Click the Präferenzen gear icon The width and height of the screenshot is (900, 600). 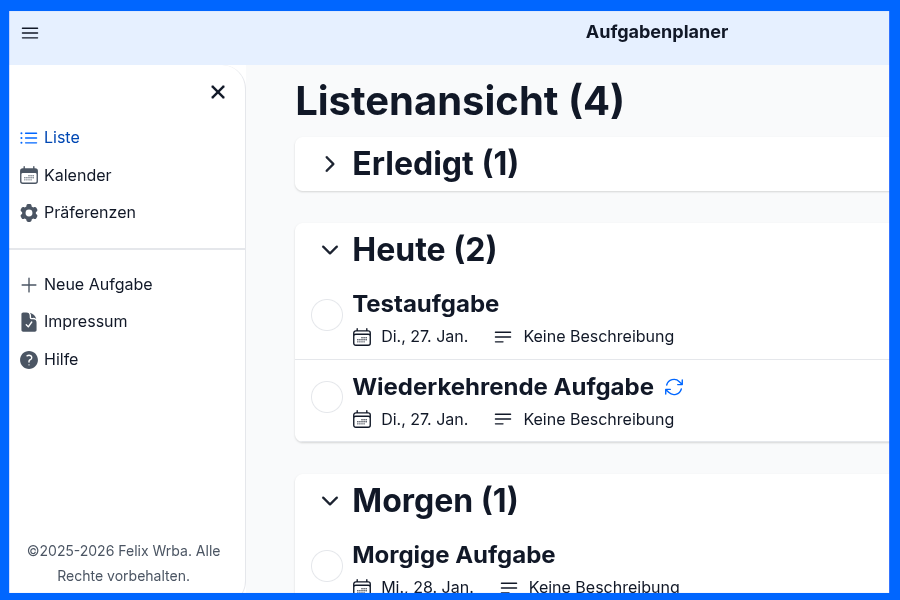coord(28,212)
